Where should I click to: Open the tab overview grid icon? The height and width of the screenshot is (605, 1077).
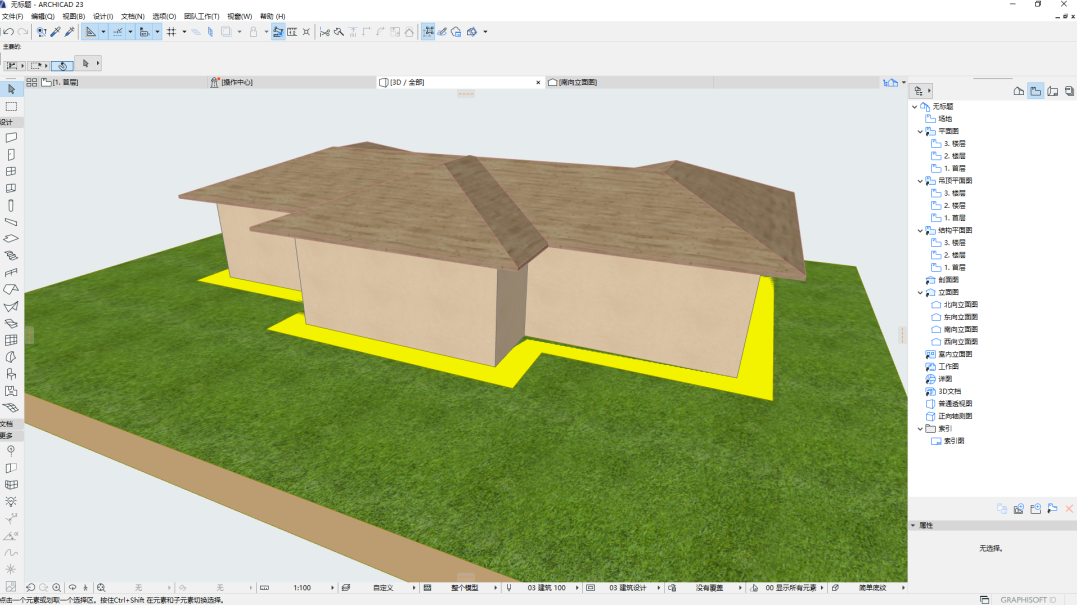[x=32, y=82]
